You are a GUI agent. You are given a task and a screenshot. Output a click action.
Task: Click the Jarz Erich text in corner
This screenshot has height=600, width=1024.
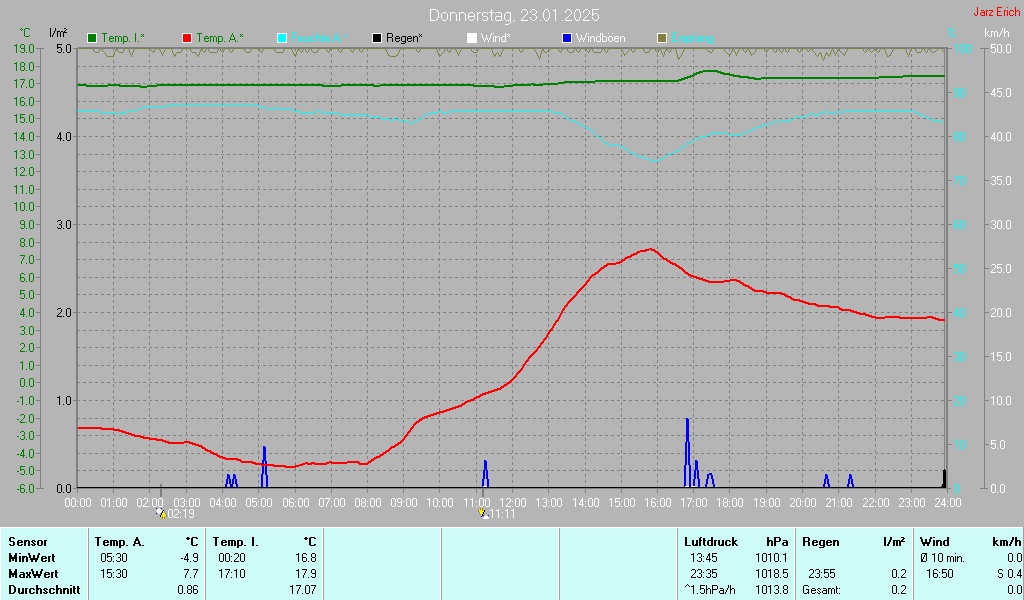tap(996, 13)
